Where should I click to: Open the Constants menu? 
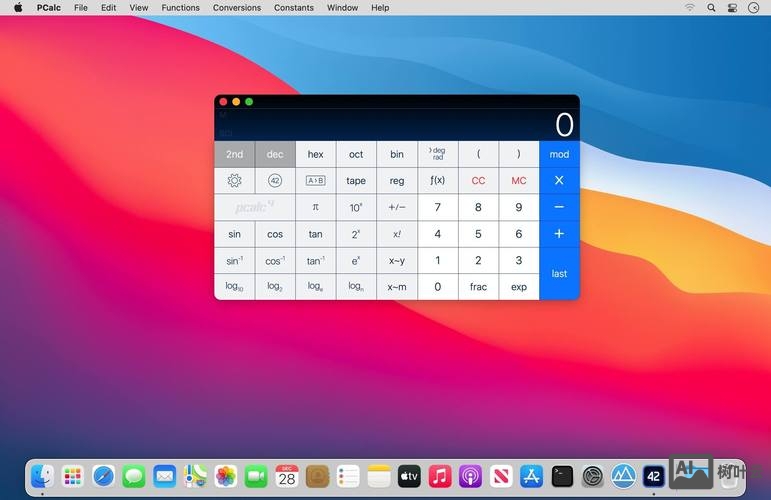point(294,7)
